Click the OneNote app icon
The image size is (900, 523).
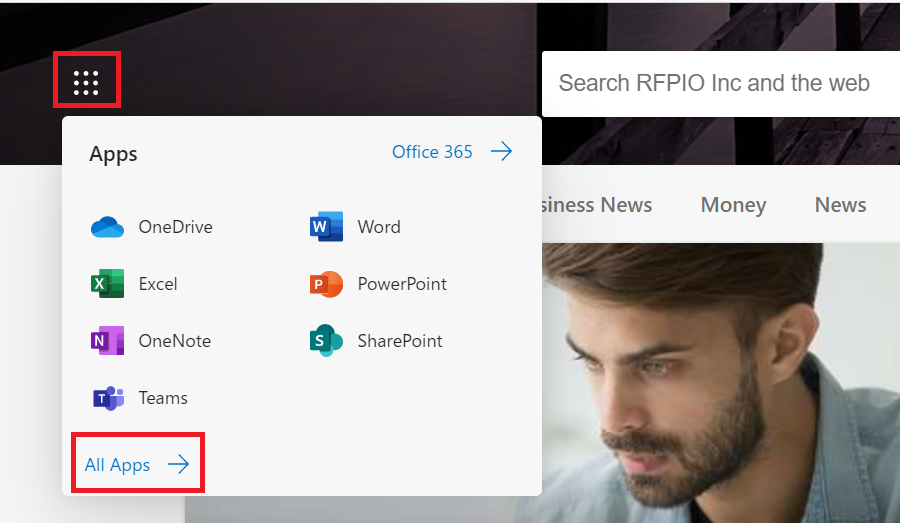coord(107,340)
